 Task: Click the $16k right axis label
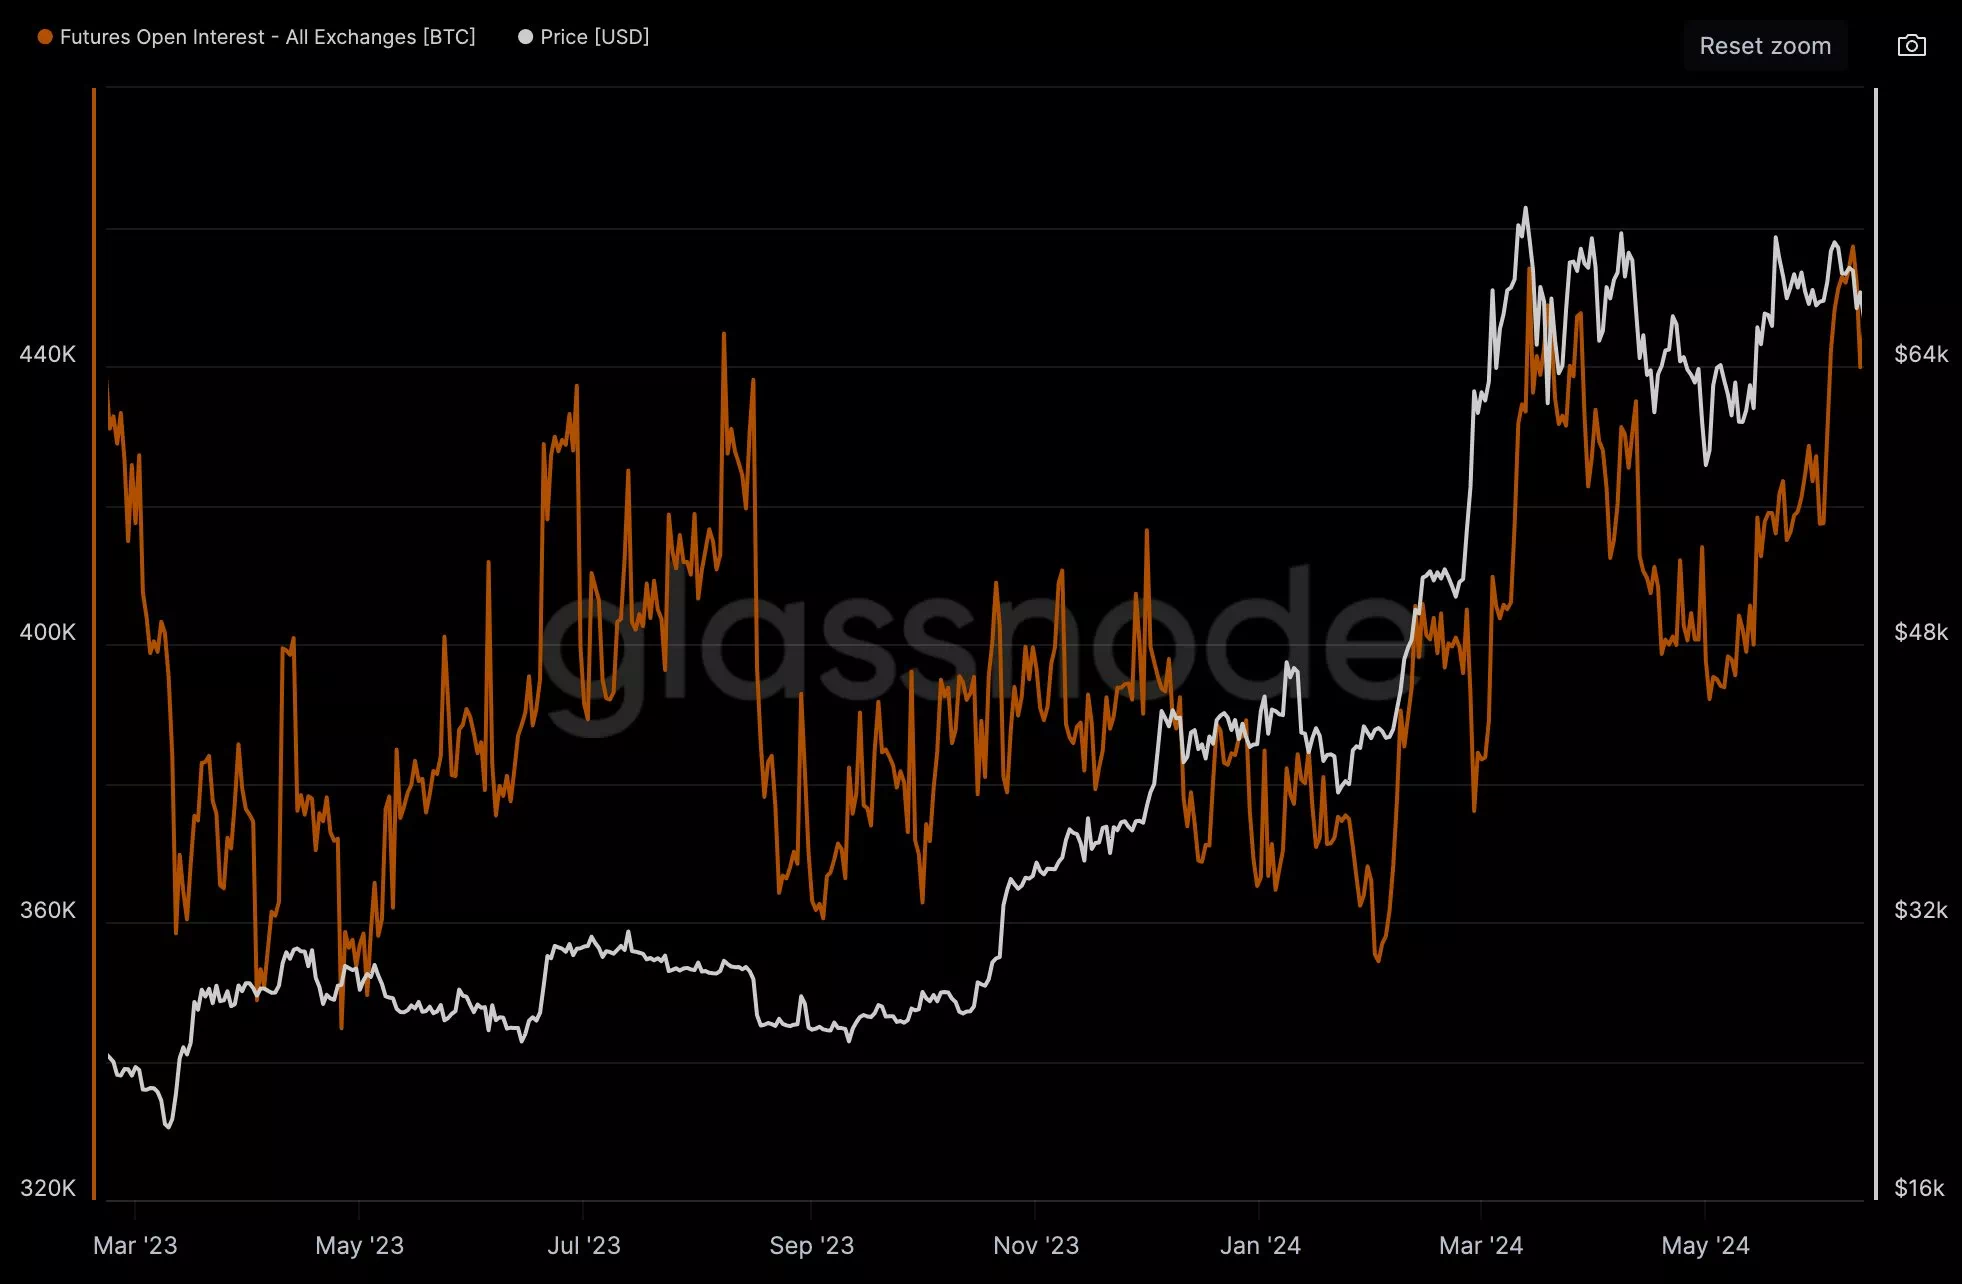point(1920,1188)
